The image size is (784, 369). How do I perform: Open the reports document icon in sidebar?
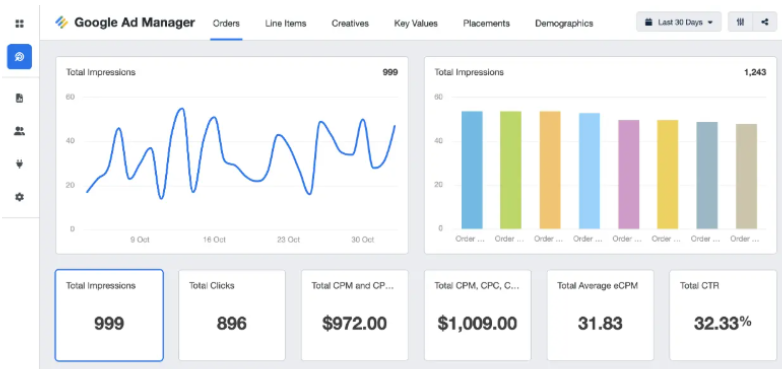click(x=20, y=98)
